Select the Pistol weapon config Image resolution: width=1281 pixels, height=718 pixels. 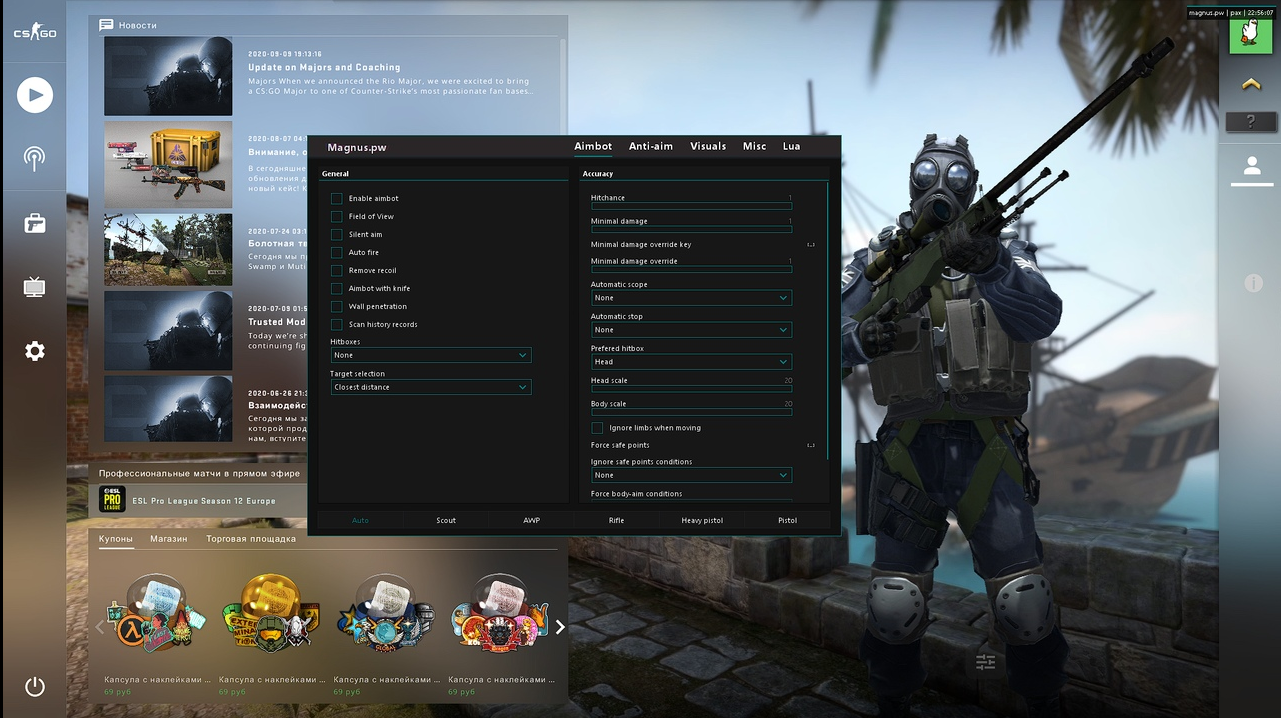[787, 520]
